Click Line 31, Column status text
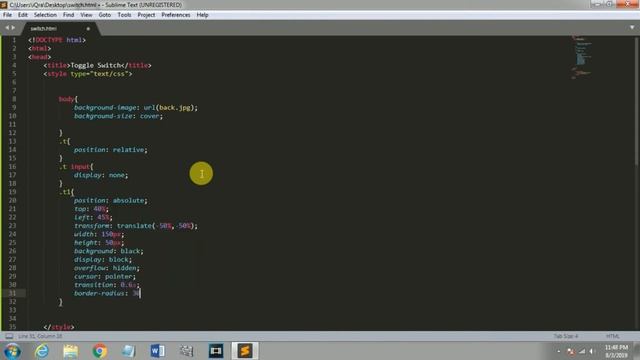 point(40,336)
